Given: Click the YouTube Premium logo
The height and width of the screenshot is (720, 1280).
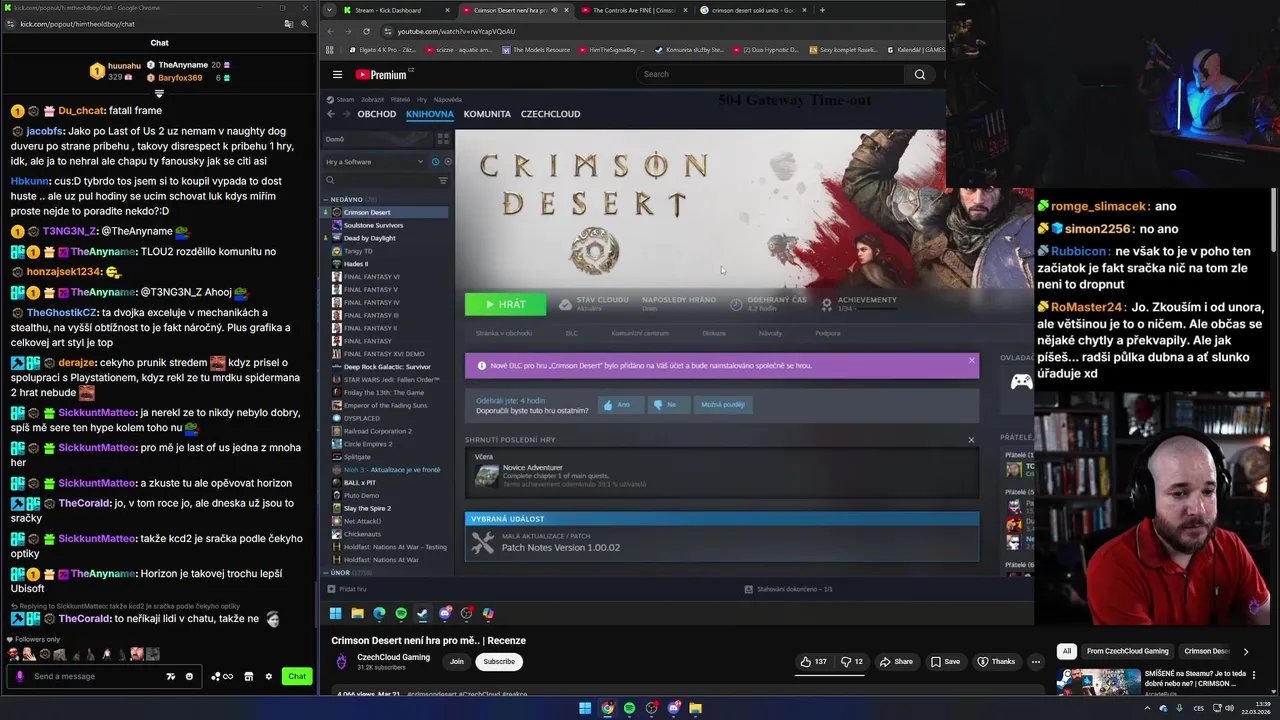Looking at the screenshot, I should tap(385, 74).
